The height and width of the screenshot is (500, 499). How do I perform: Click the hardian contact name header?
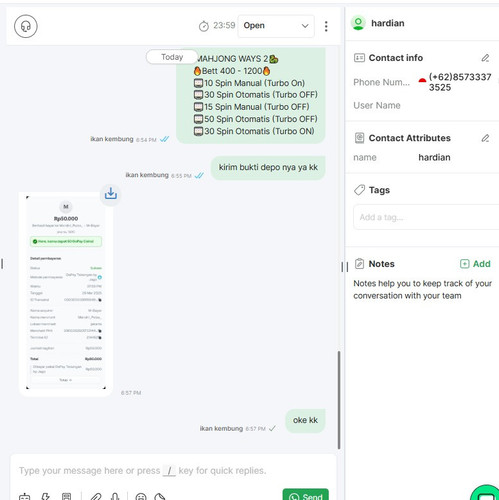click(388, 23)
